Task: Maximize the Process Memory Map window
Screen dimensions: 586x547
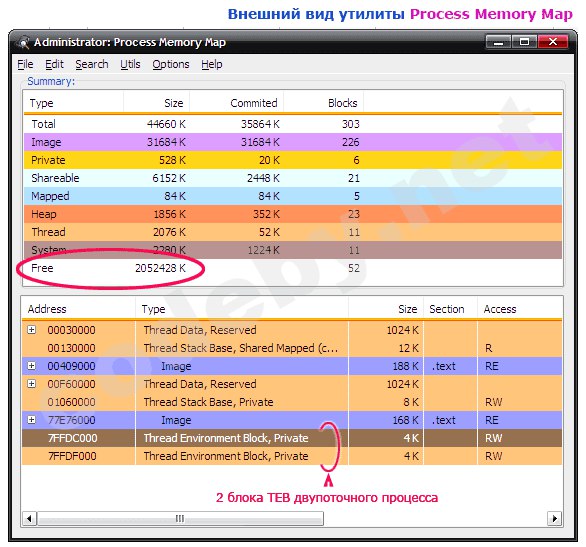Action: pyautogui.click(x=524, y=42)
